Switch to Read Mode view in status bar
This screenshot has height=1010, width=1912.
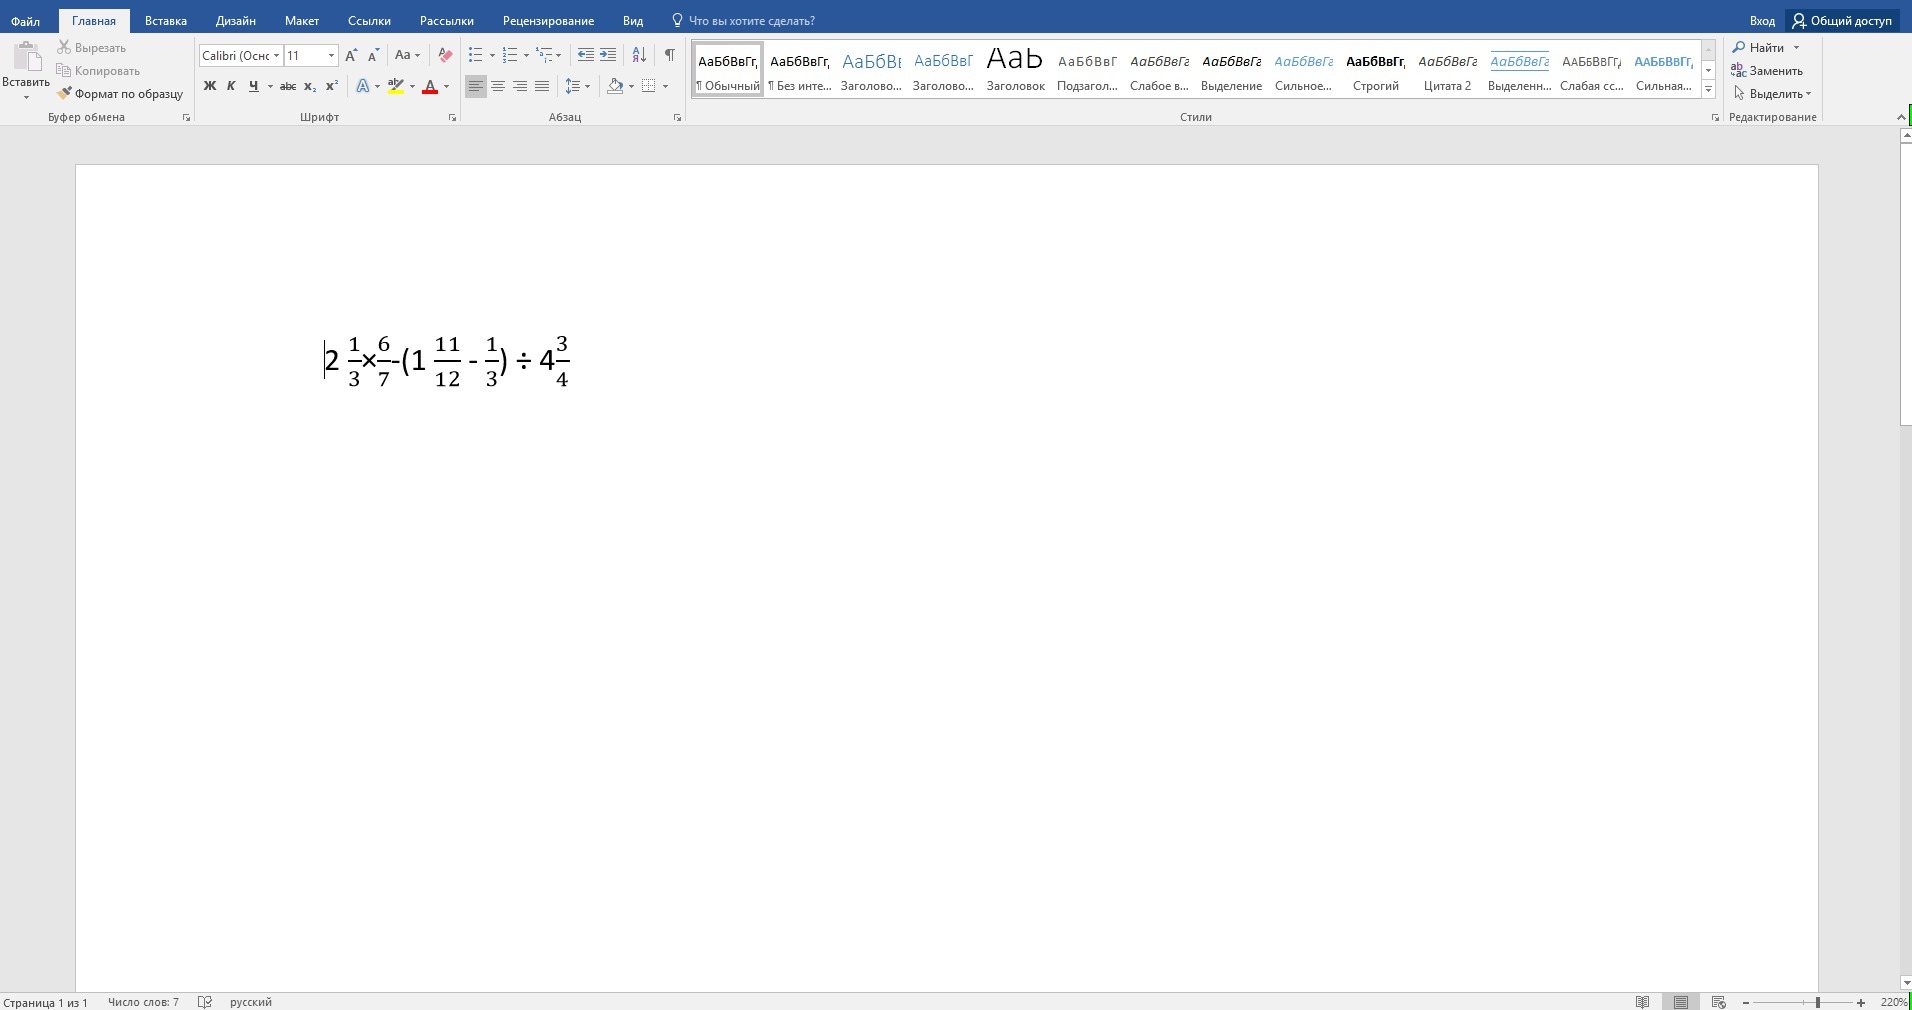click(1642, 1002)
